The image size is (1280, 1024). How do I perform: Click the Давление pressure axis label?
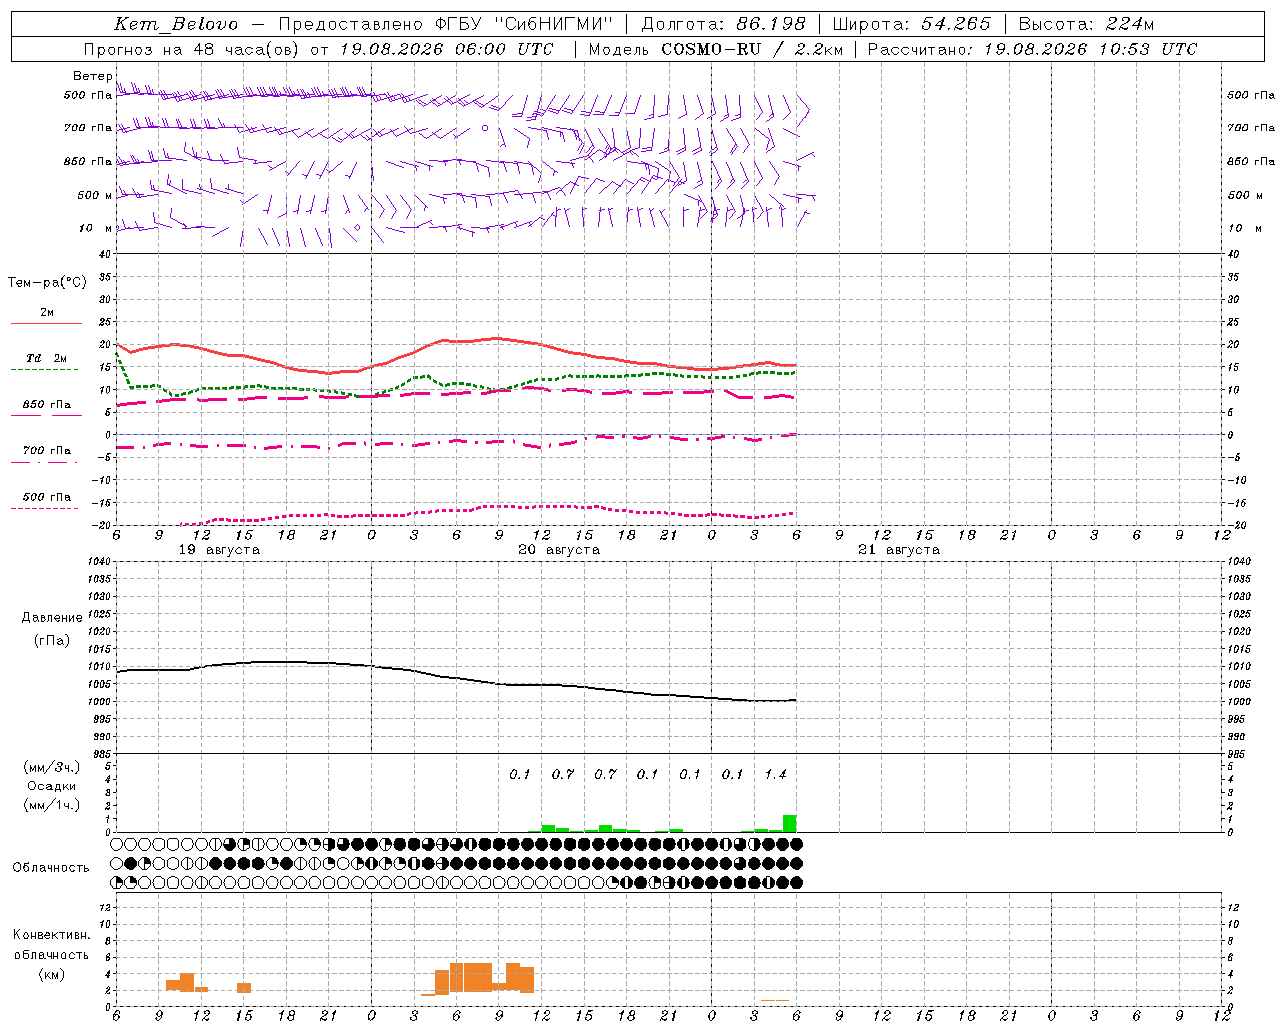click(52, 618)
